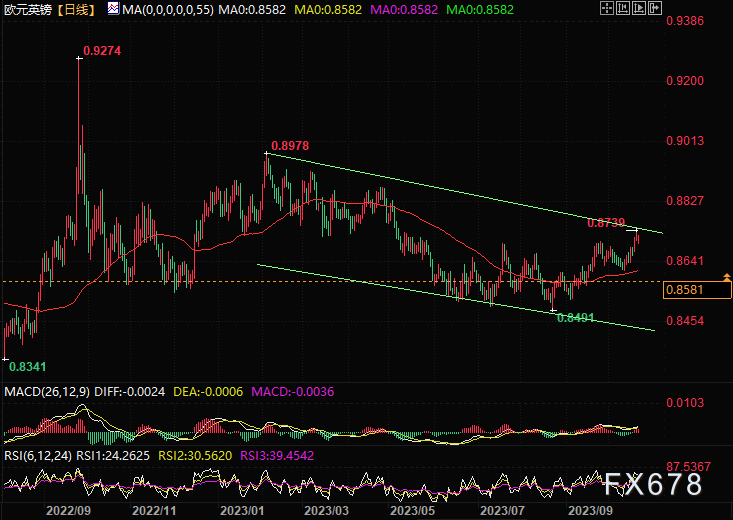Select the 0.8581 current price box
The height and width of the screenshot is (520, 733).
point(697,290)
